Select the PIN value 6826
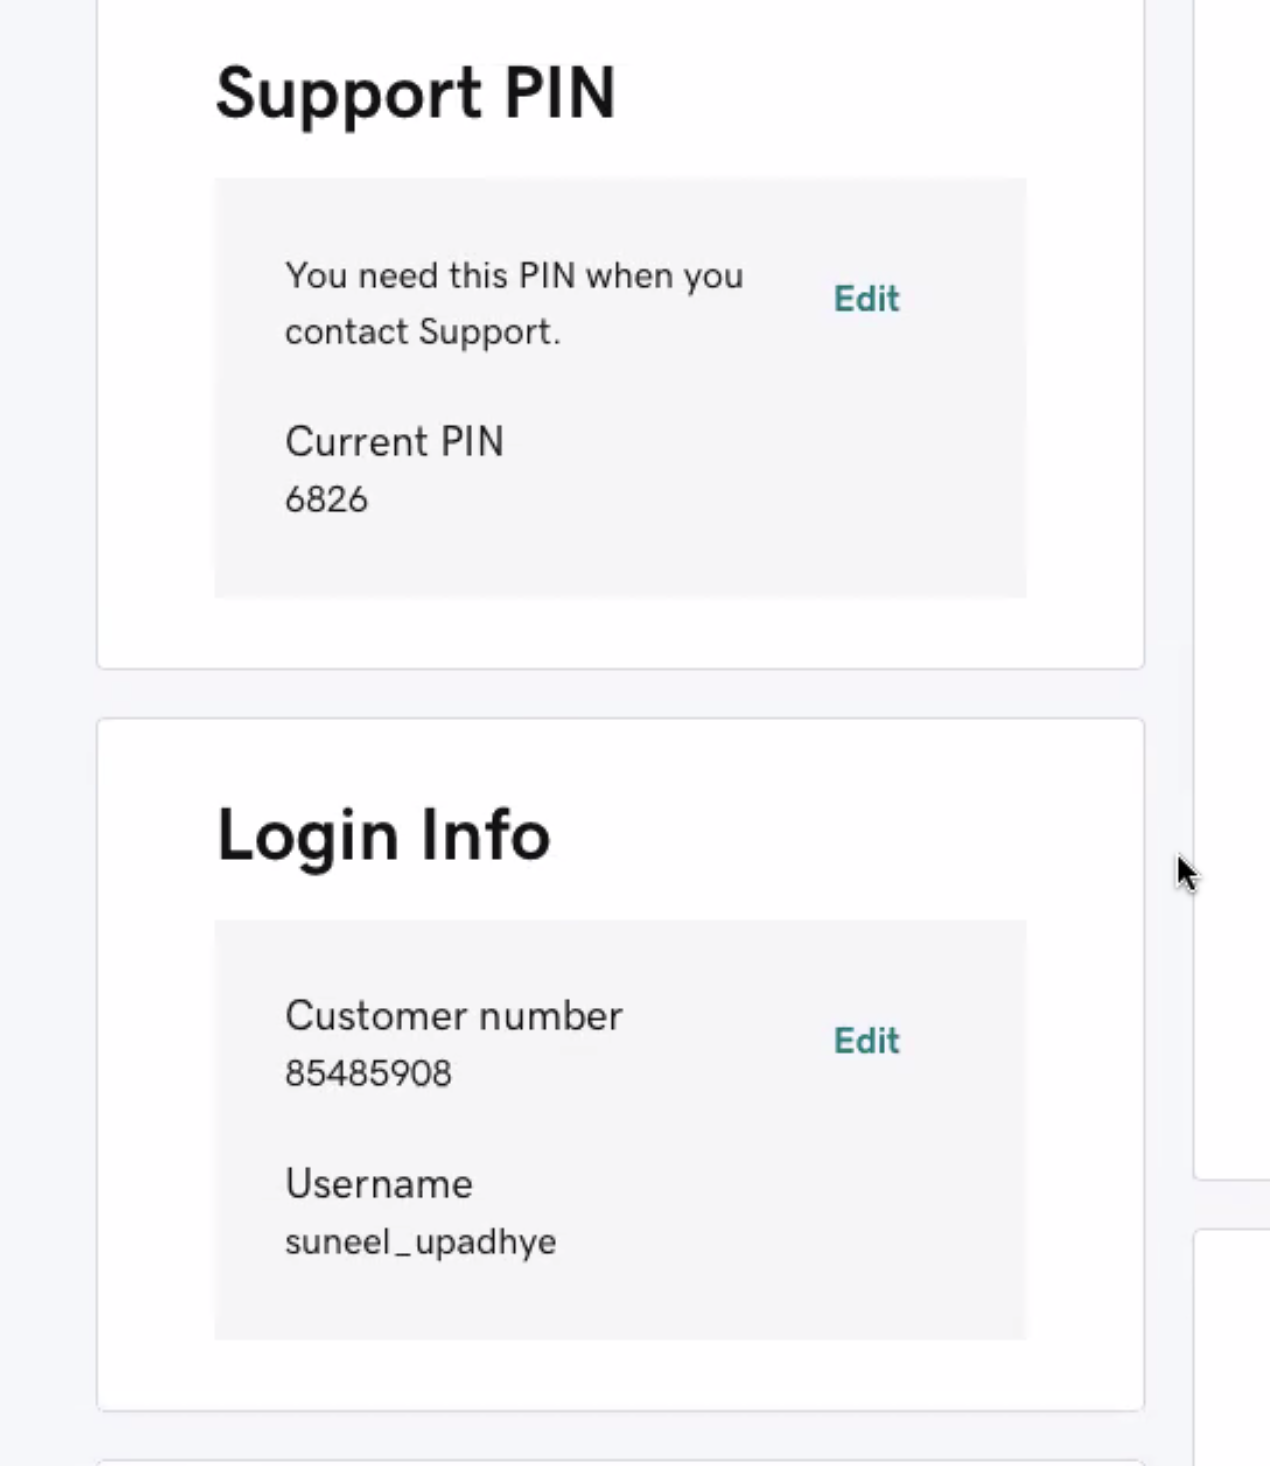Screen dimensions: 1270x1466 [326, 499]
